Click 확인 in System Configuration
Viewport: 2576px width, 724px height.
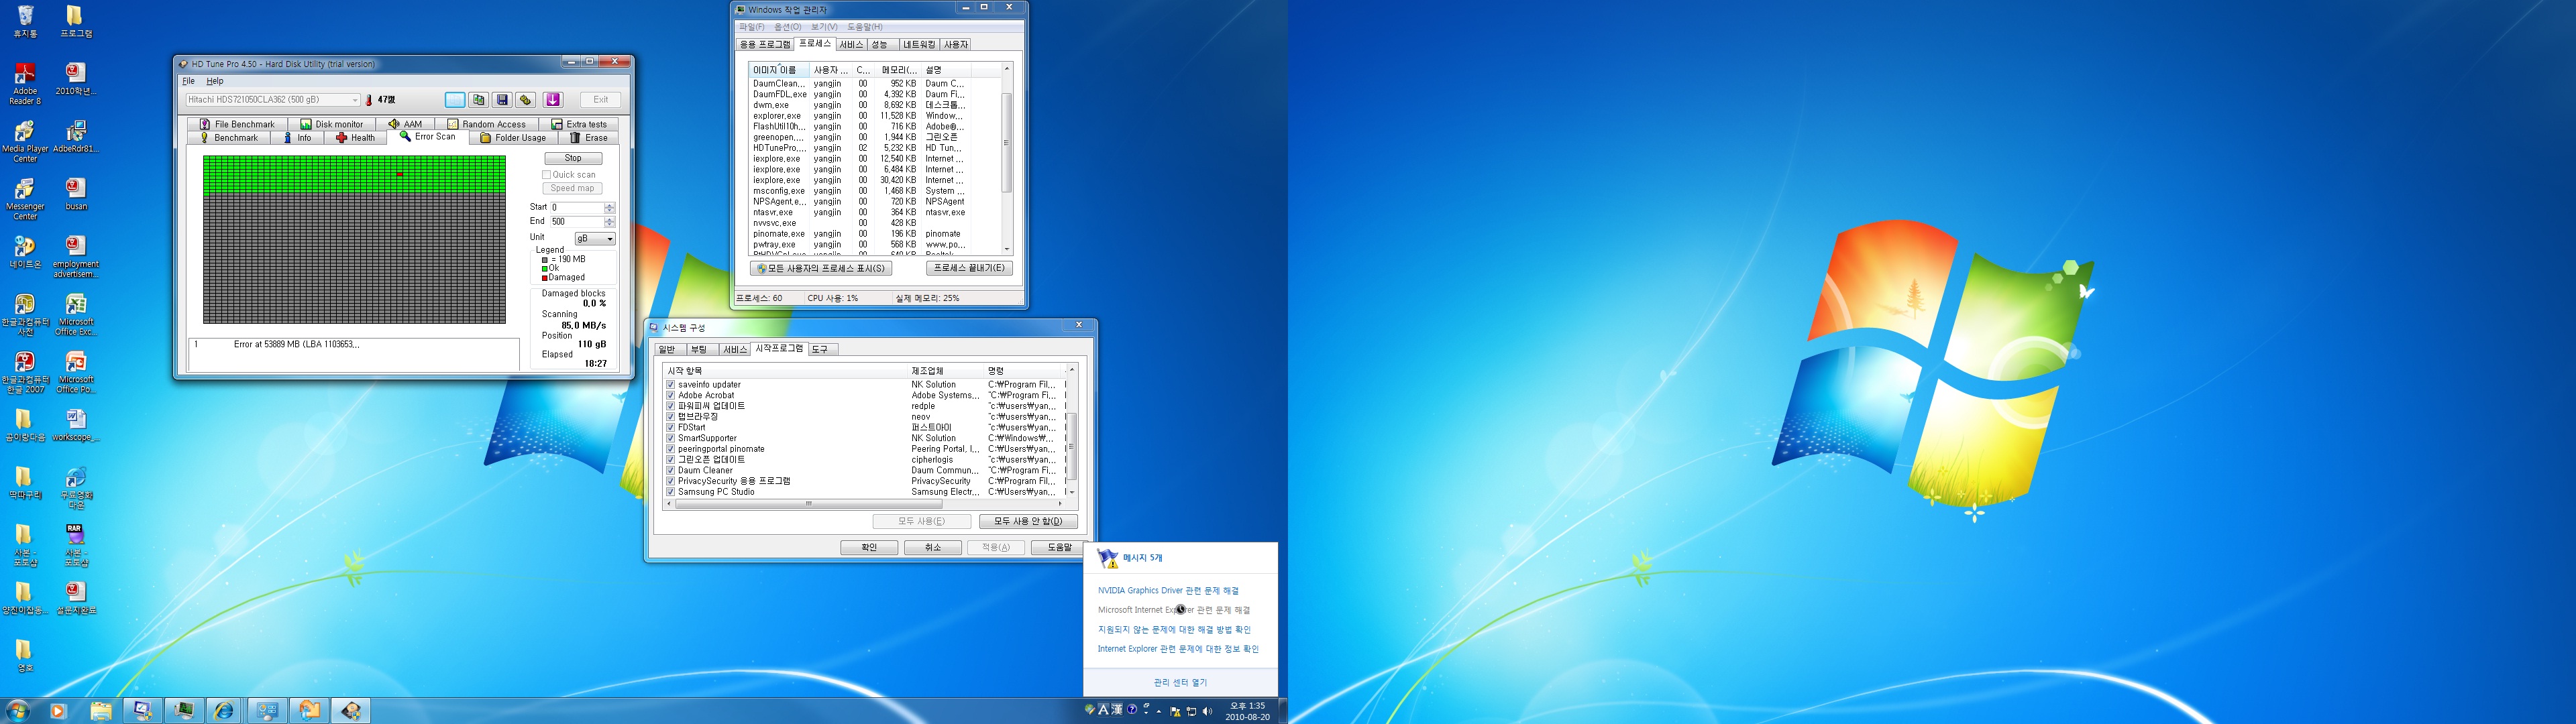(x=869, y=547)
